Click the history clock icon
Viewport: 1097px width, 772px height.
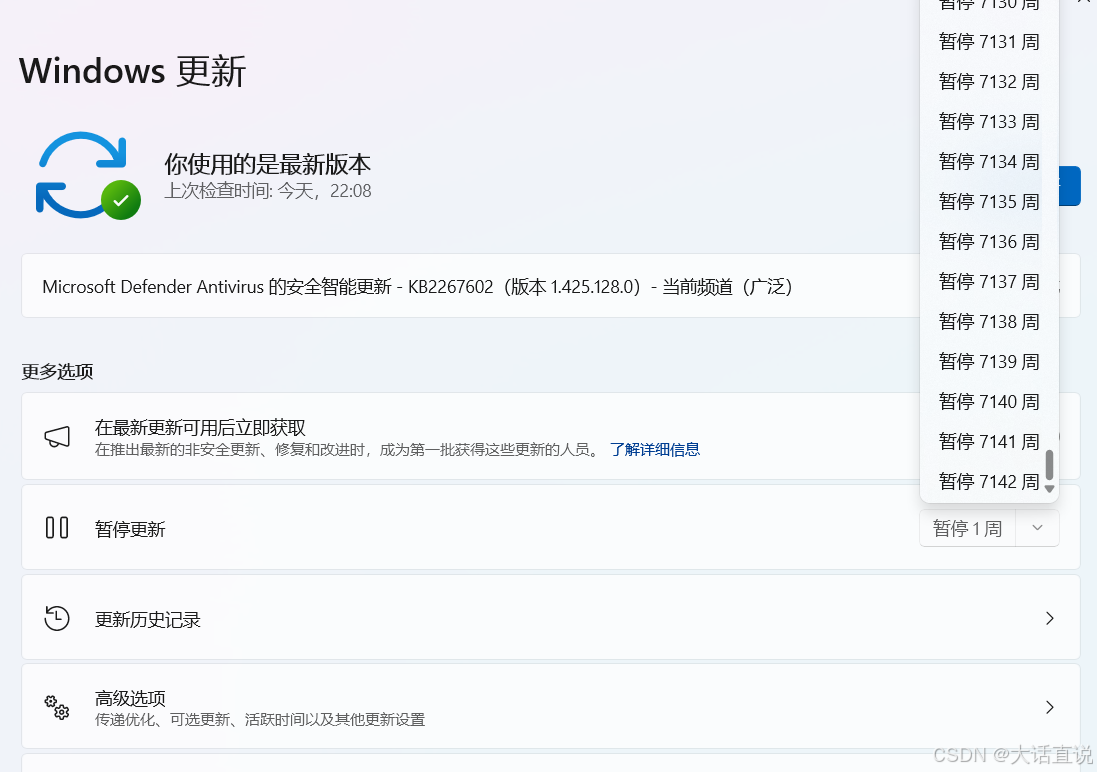pyautogui.click(x=57, y=619)
